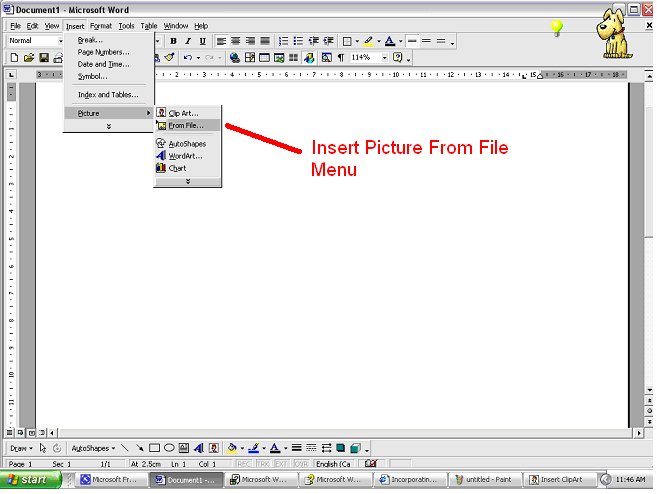Align text left using the toolbar
The width and height of the screenshot is (657, 494).
click(221, 41)
